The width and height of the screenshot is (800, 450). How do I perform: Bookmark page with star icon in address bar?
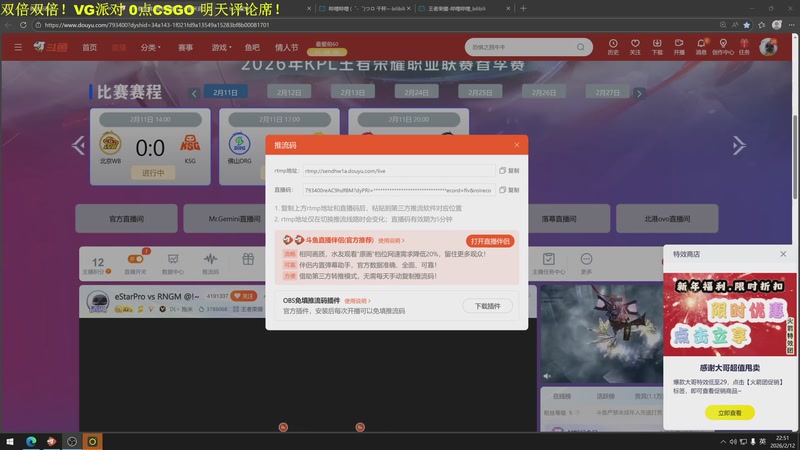[x=747, y=24]
